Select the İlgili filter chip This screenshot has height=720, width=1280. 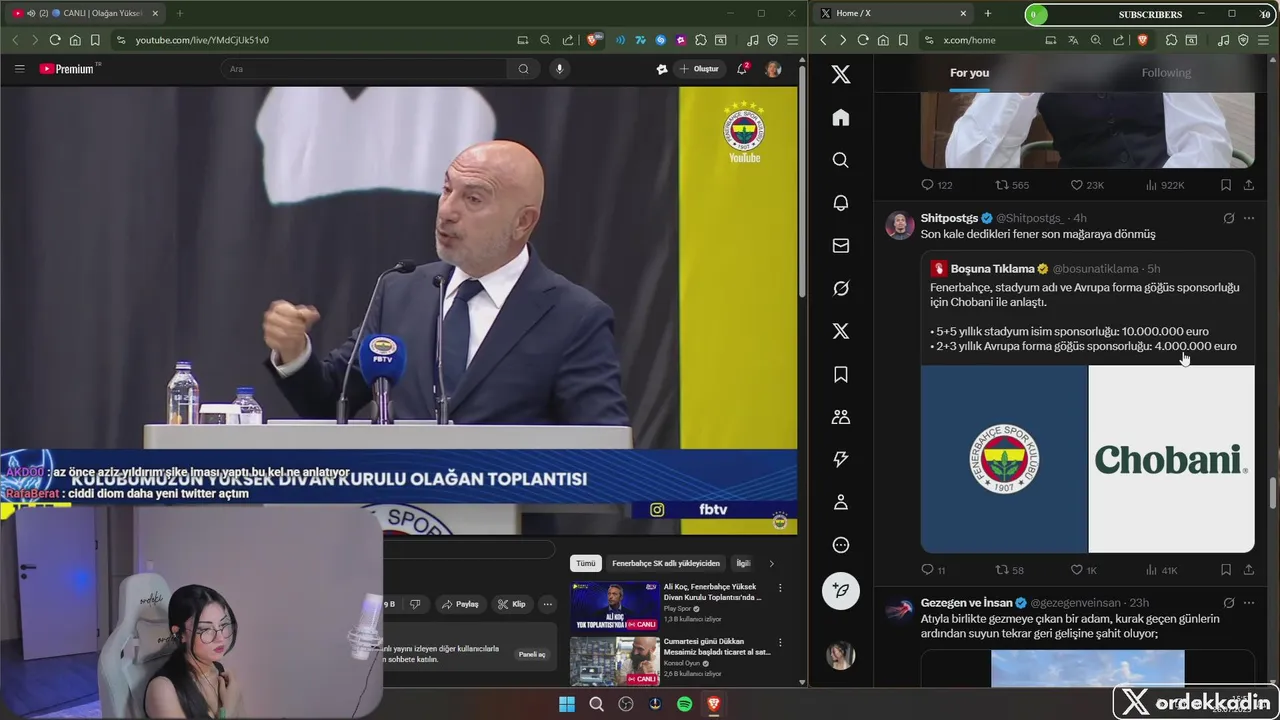(x=743, y=563)
